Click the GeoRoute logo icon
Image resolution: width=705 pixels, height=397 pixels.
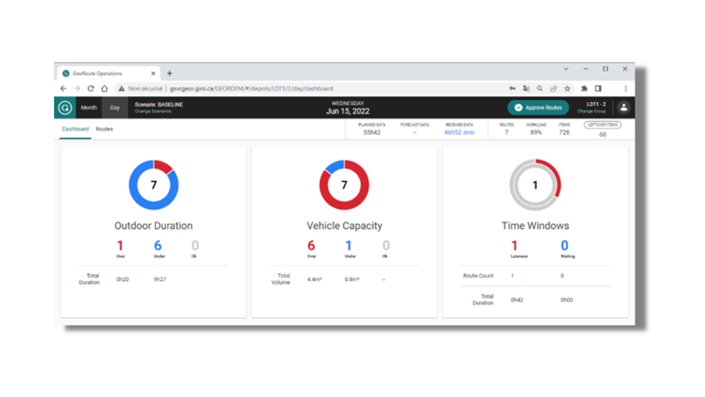click(65, 107)
